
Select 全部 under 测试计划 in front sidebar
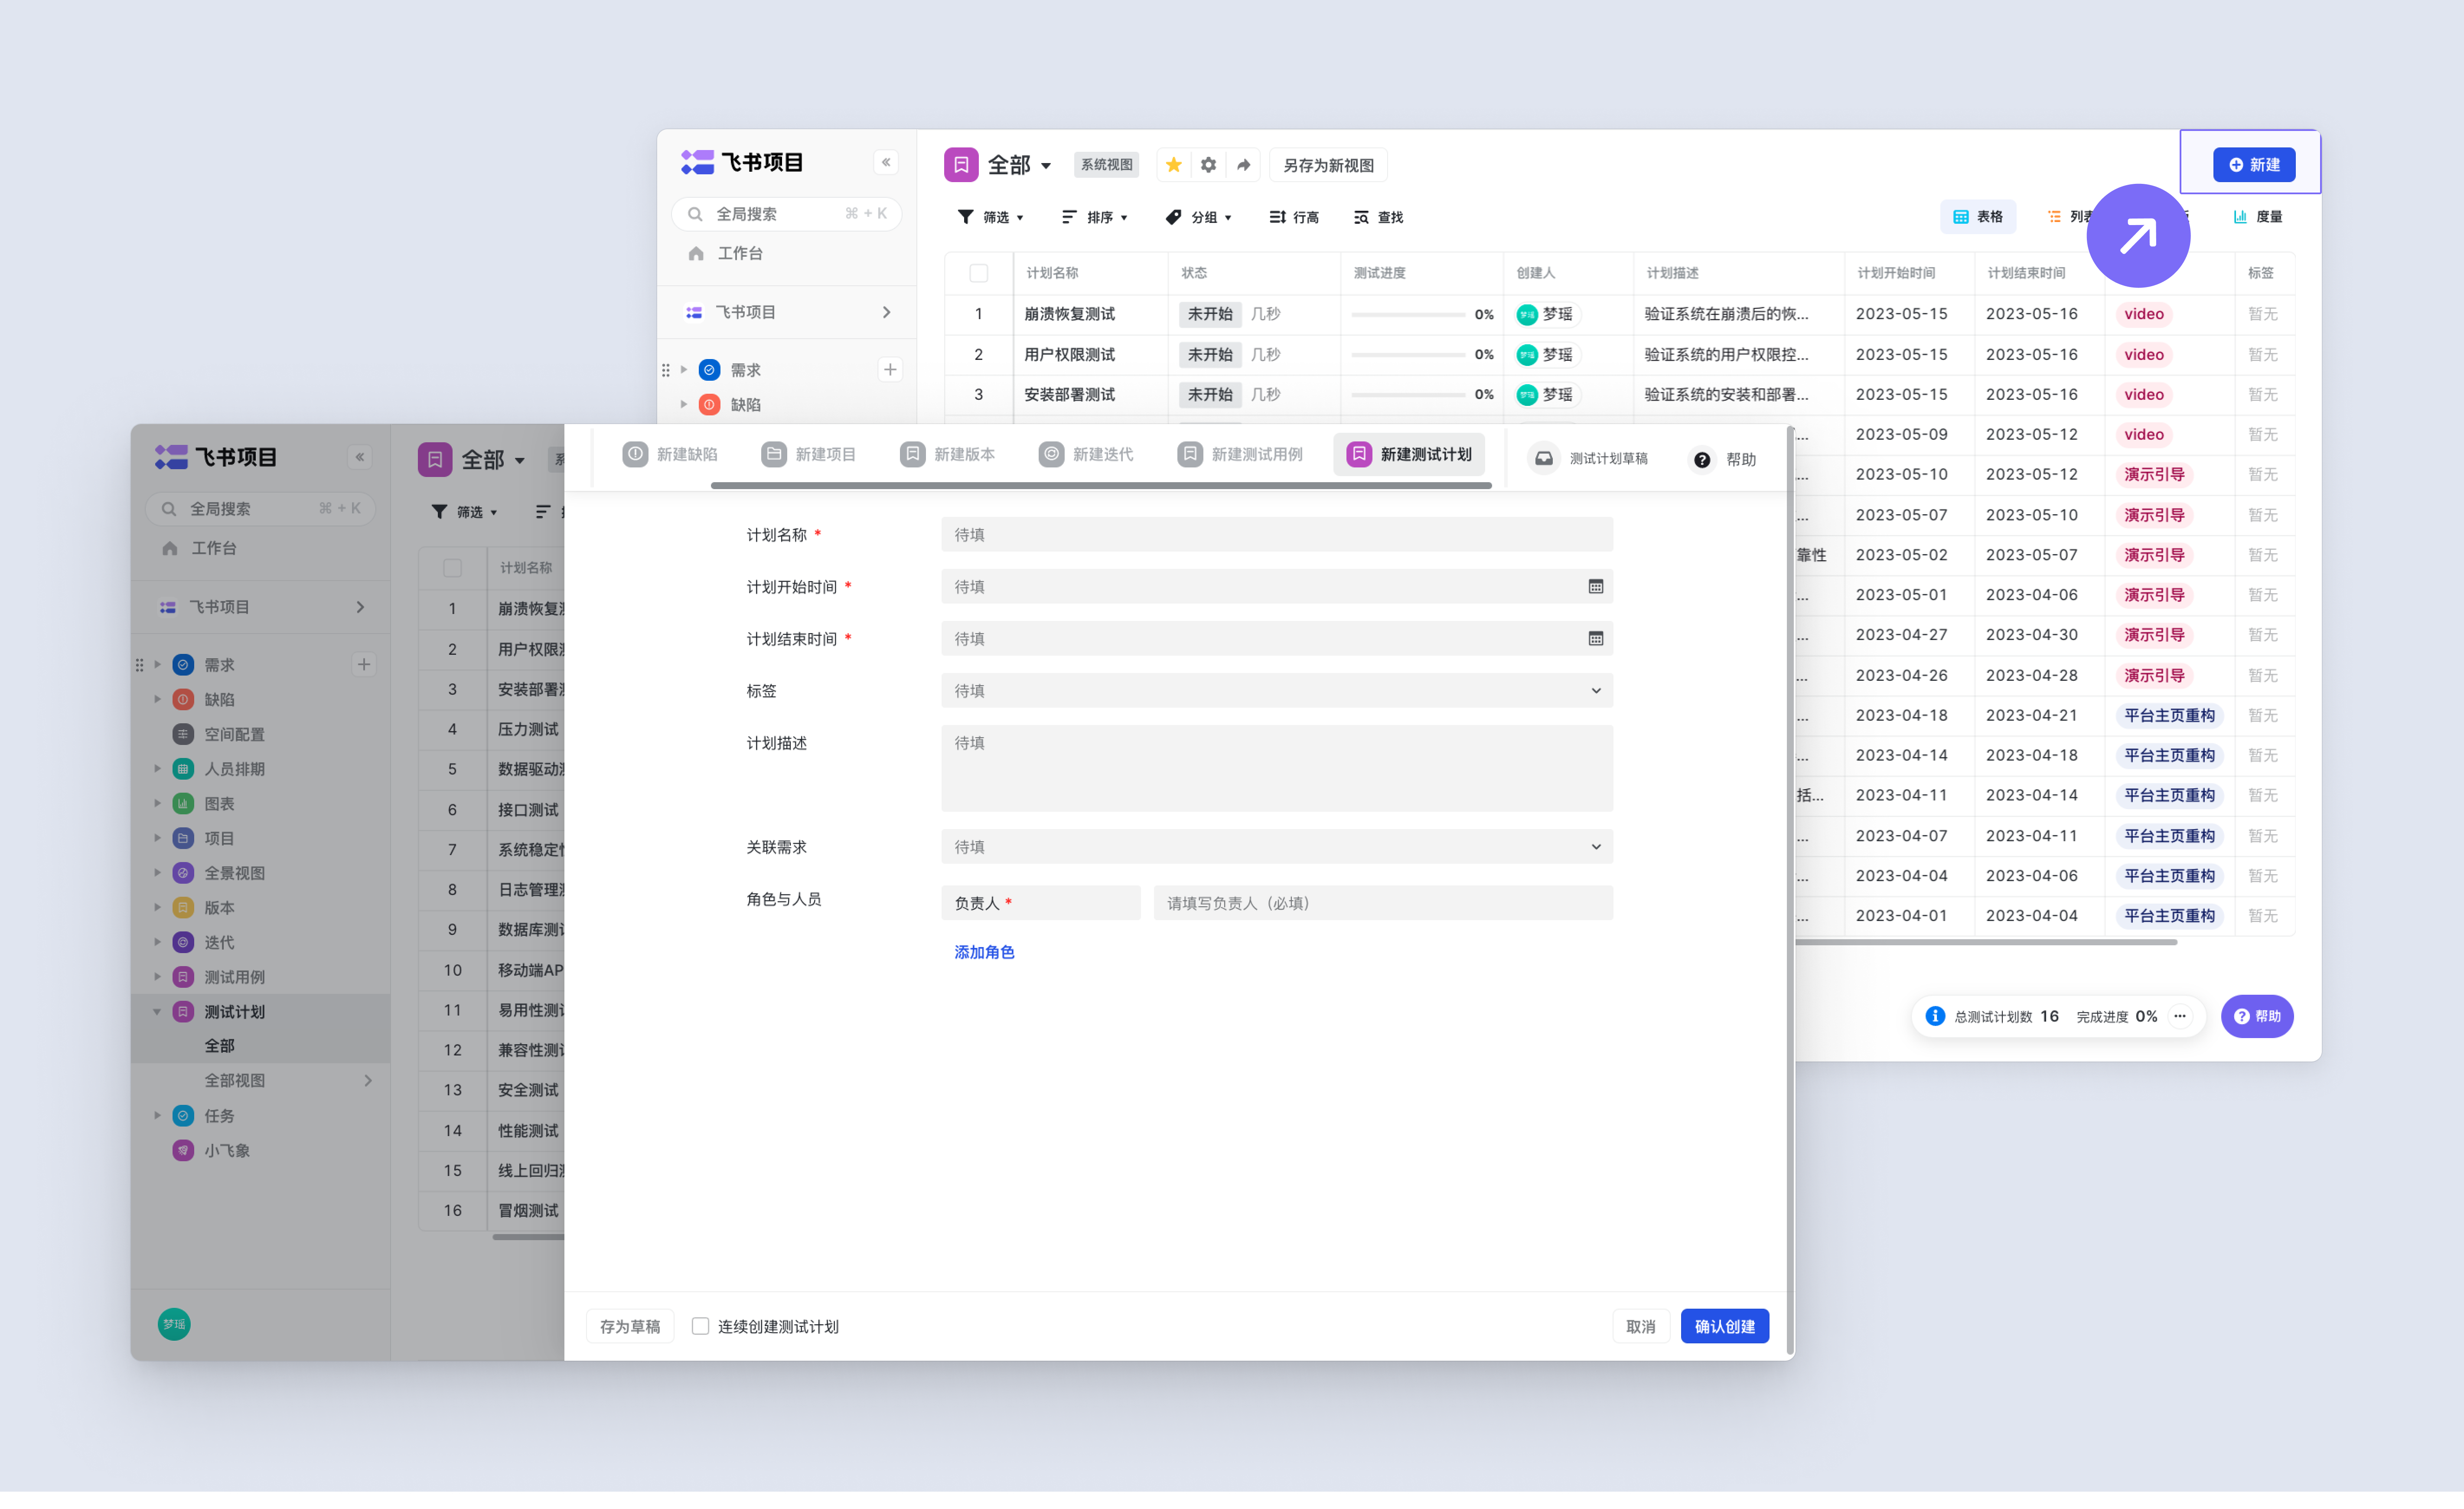[220, 1046]
